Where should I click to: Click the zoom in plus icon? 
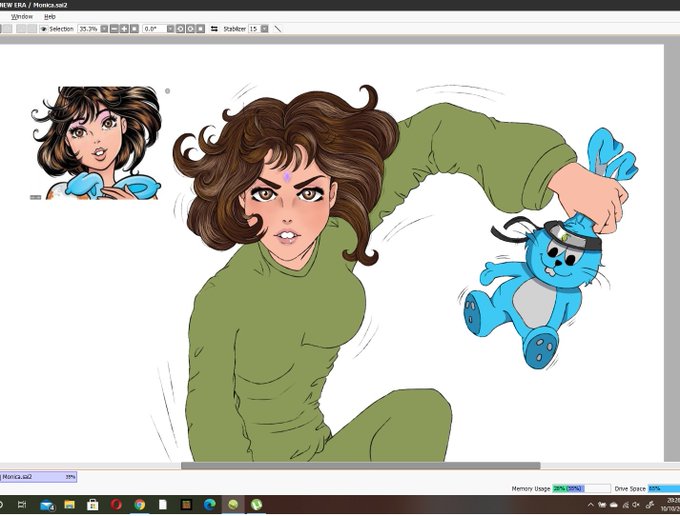coord(124,29)
